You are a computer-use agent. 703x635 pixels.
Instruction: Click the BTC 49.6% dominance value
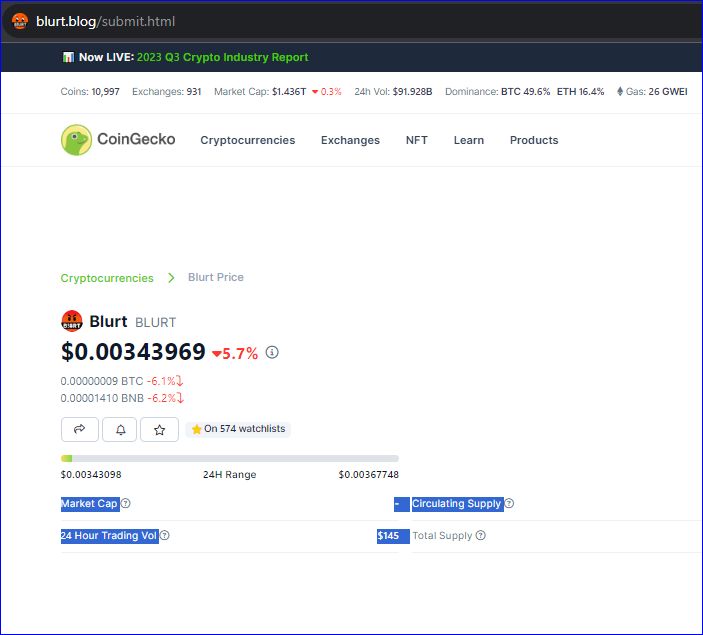click(525, 91)
